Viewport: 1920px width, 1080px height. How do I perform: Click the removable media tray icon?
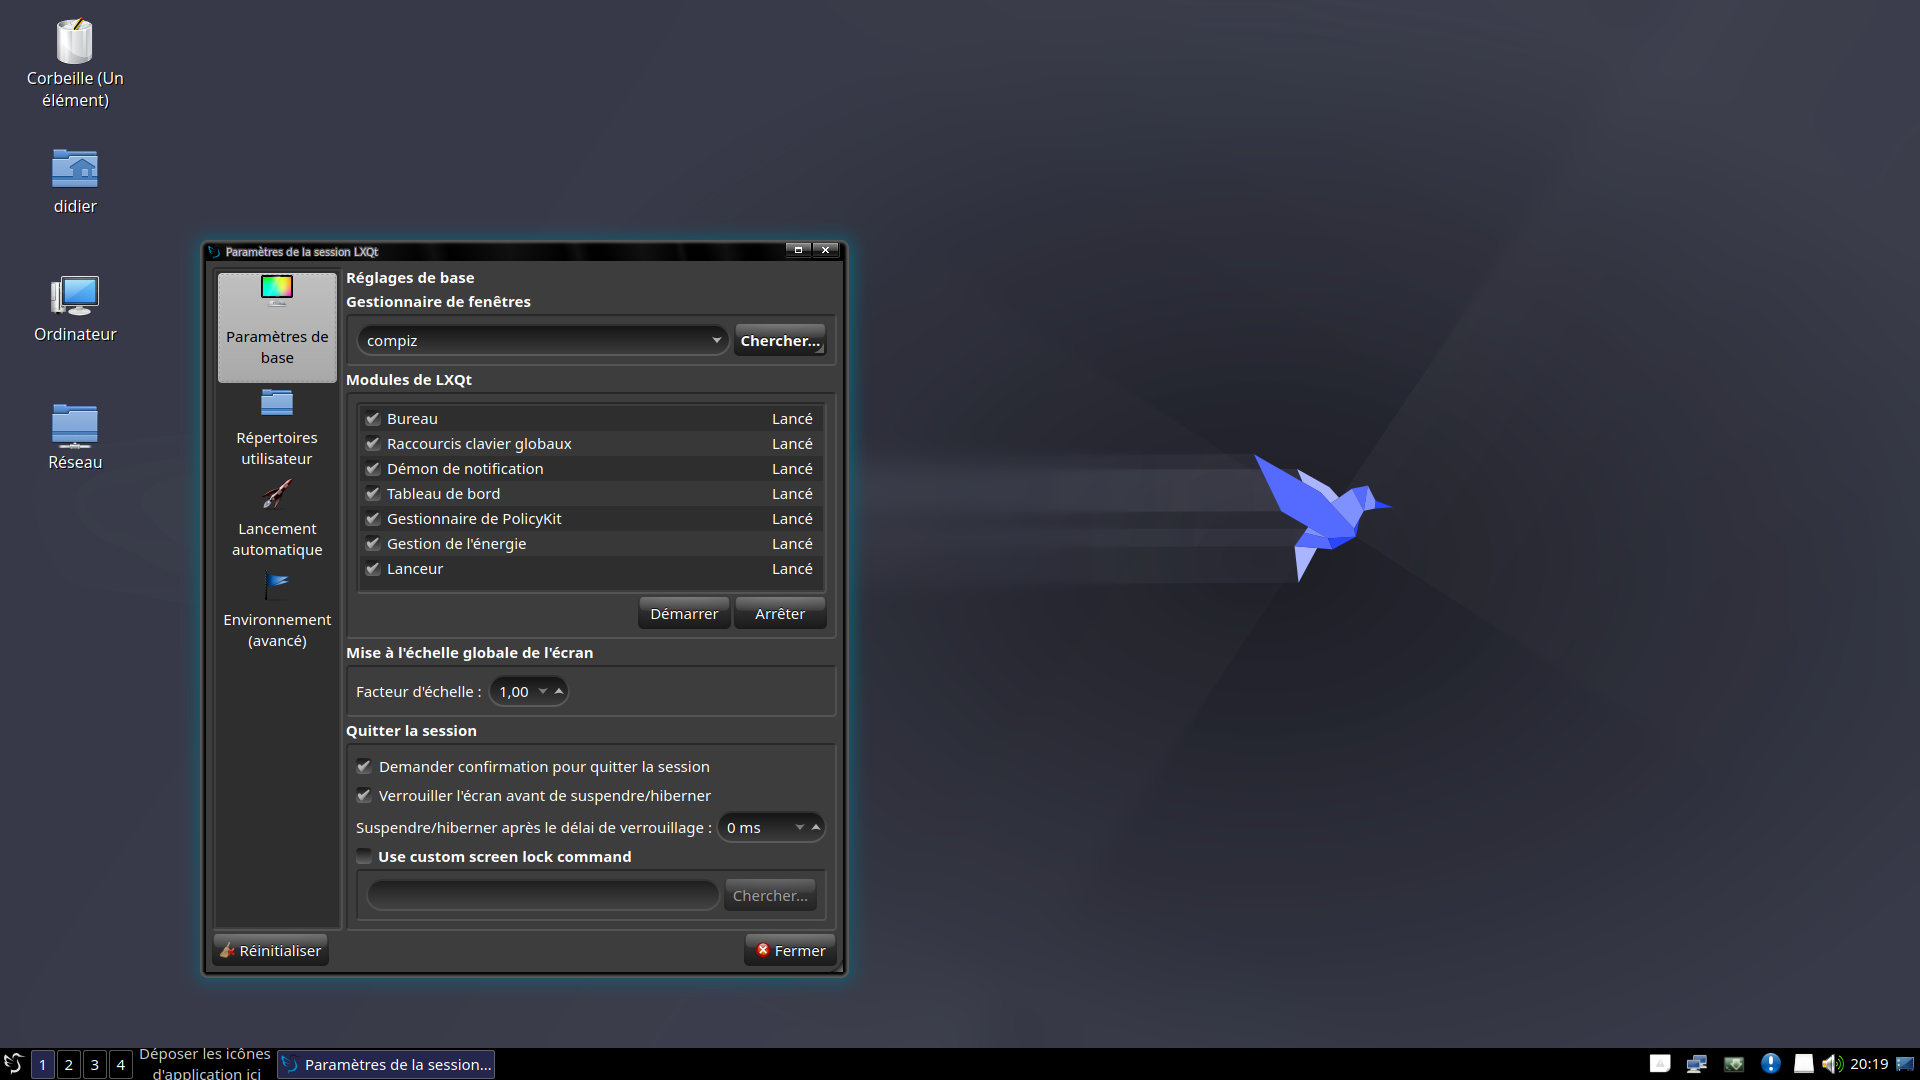click(x=1804, y=1063)
